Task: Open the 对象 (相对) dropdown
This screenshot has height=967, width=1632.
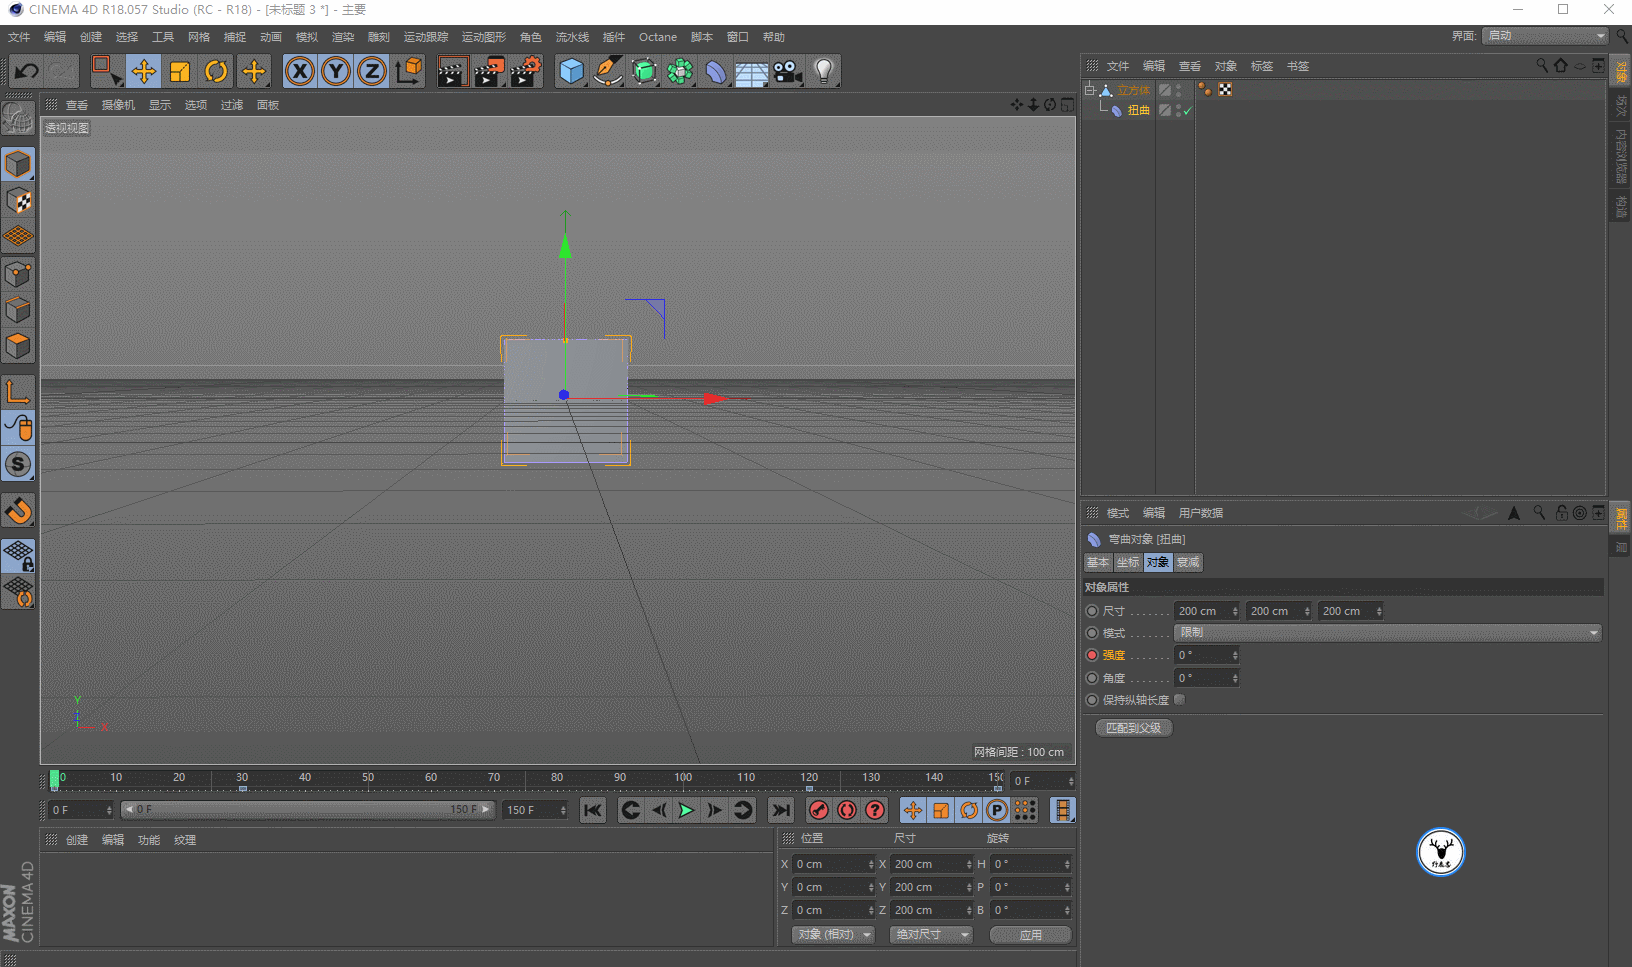Action: (834, 935)
